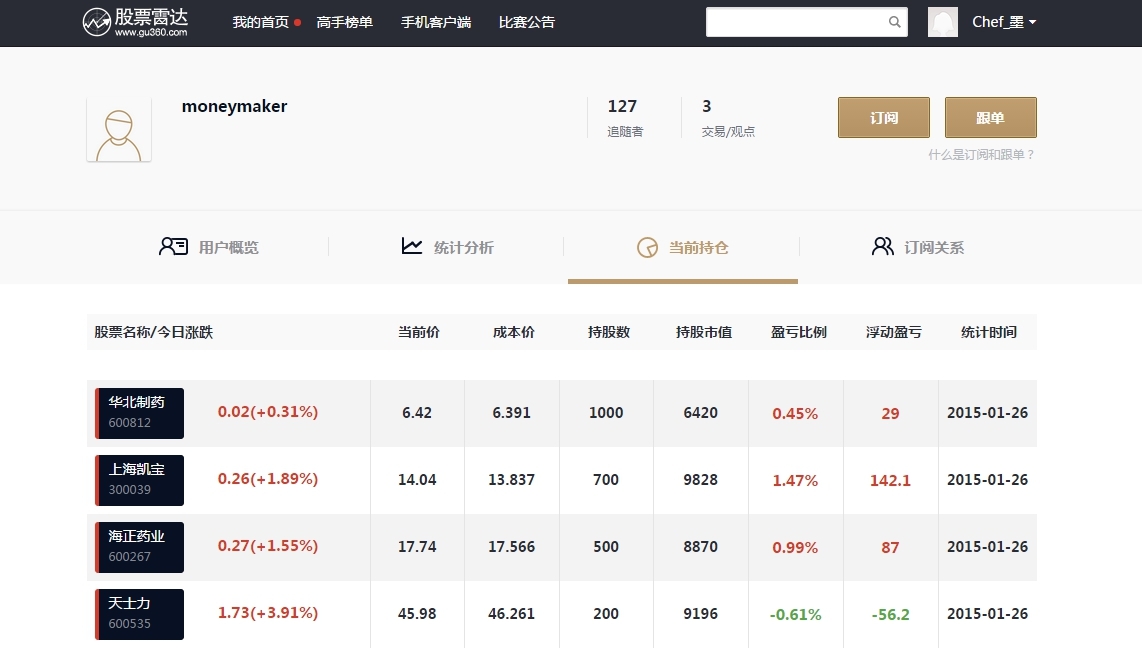
Task: Click profit ratio 1.47%
Action: tap(795, 481)
